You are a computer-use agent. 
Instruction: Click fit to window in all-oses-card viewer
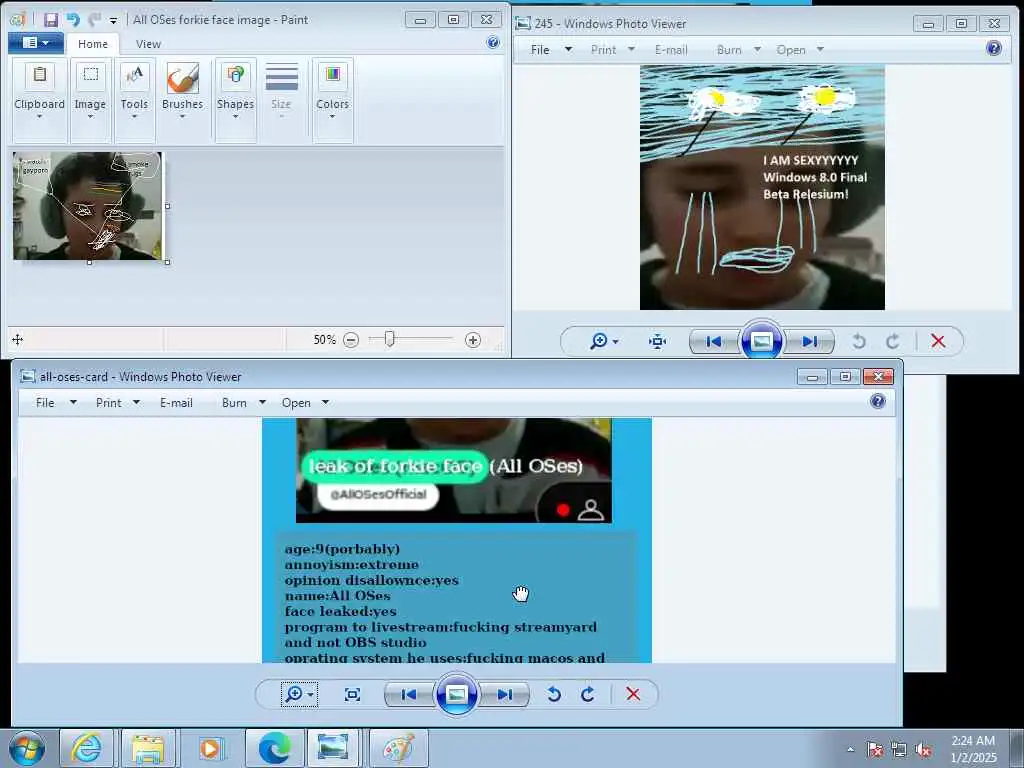[352, 694]
